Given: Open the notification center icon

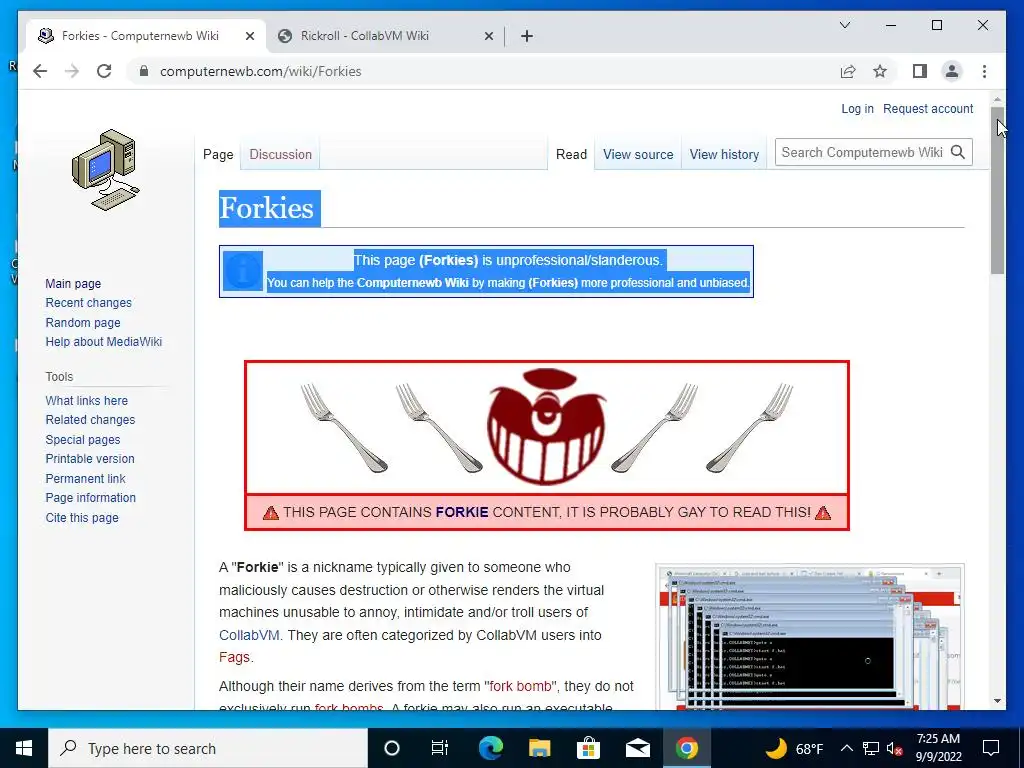Looking at the screenshot, I should pyautogui.click(x=991, y=748).
